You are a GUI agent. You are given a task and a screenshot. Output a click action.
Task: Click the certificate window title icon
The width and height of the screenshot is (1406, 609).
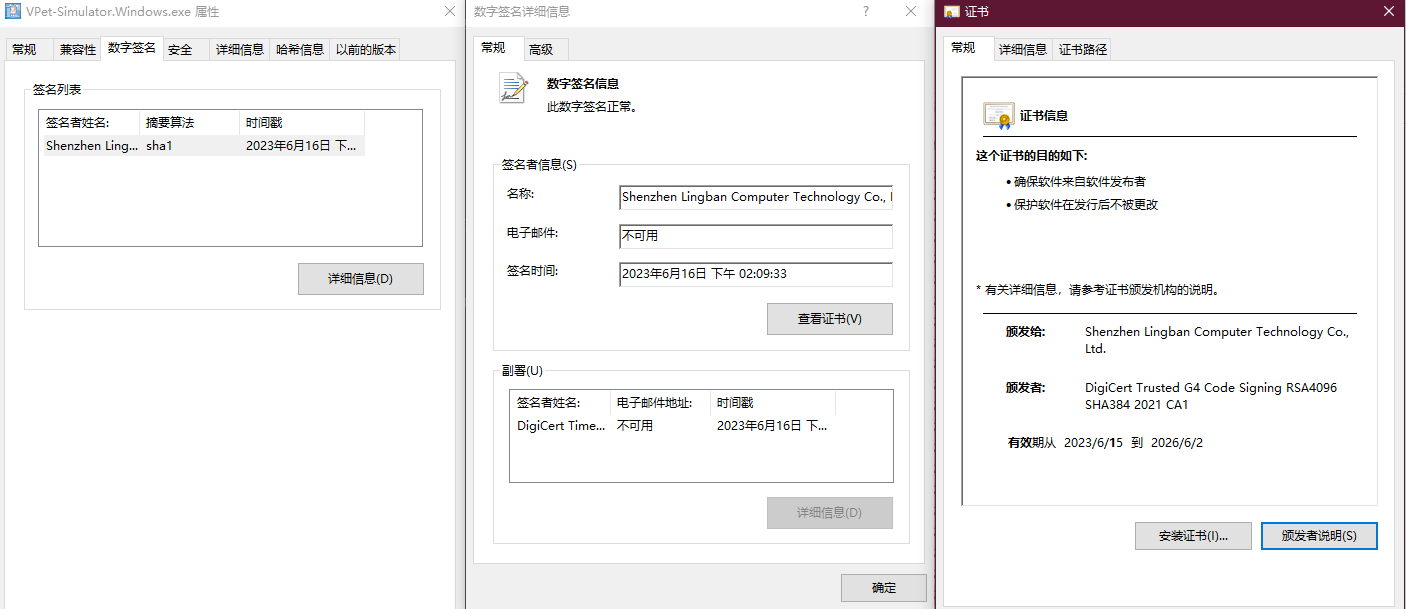[x=951, y=12]
